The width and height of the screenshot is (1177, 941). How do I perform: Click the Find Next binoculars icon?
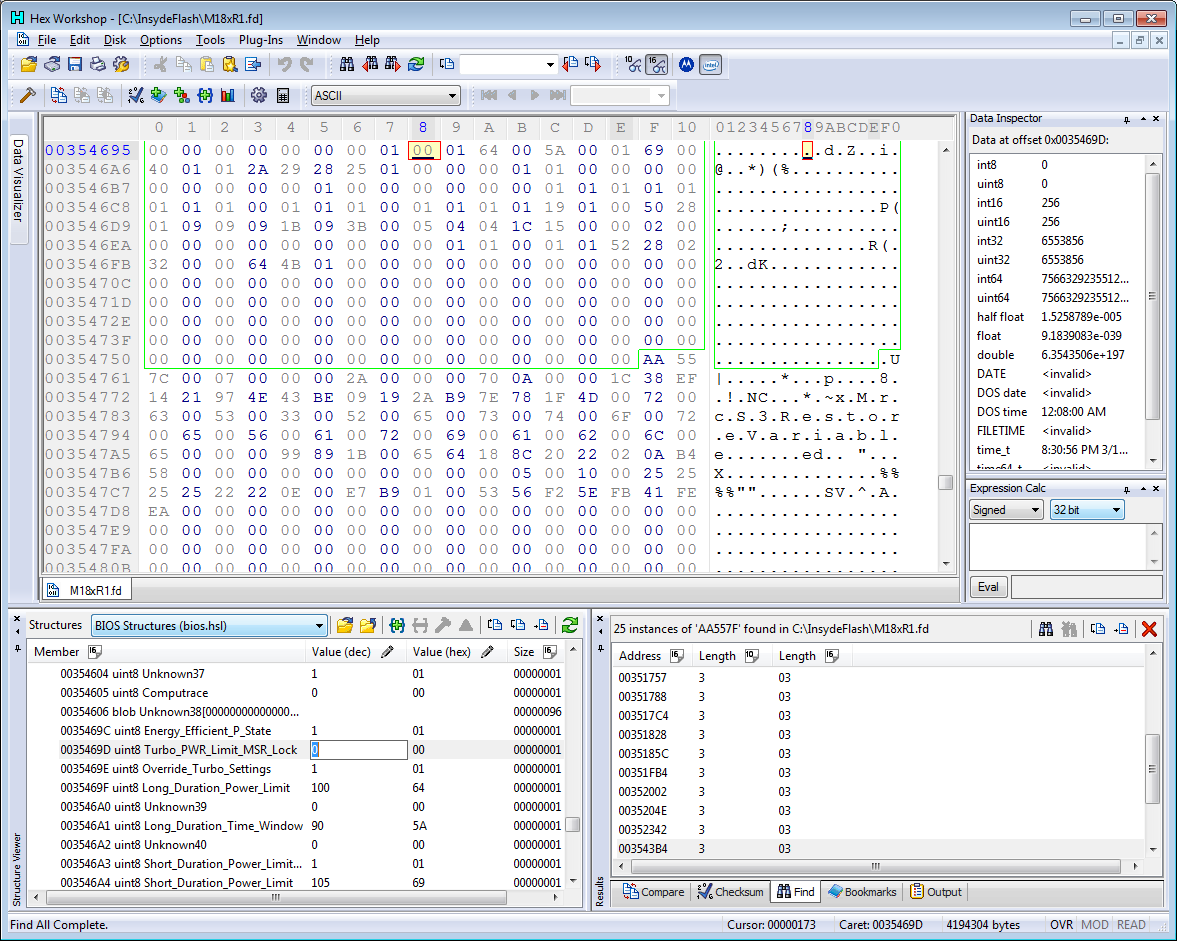[x=393, y=65]
